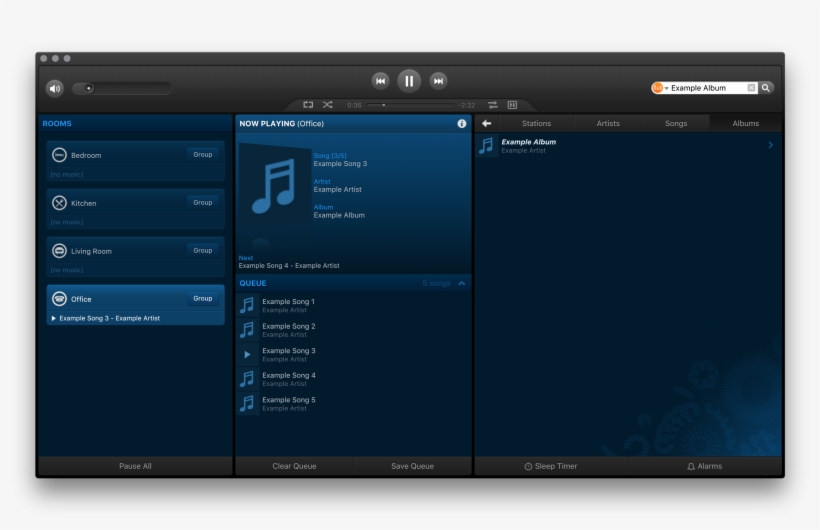The width and height of the screenshot is (820, 530).
Task: Click Example Artist in Now Playing
Action: (337, 189)
